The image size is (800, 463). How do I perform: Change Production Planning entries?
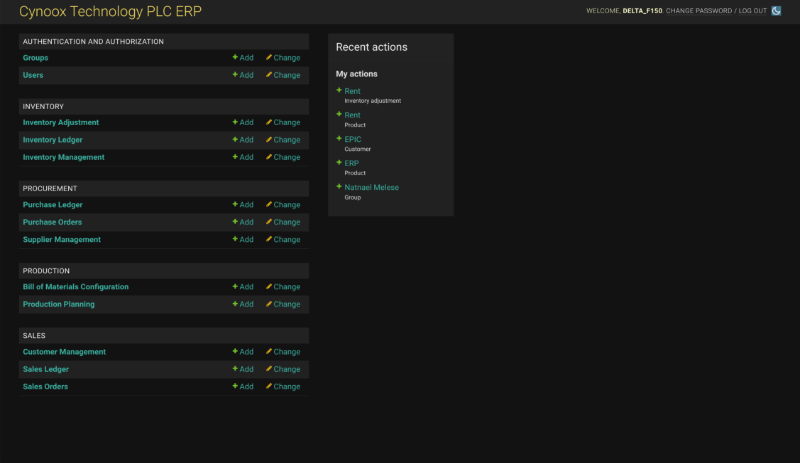coord(283,304)
